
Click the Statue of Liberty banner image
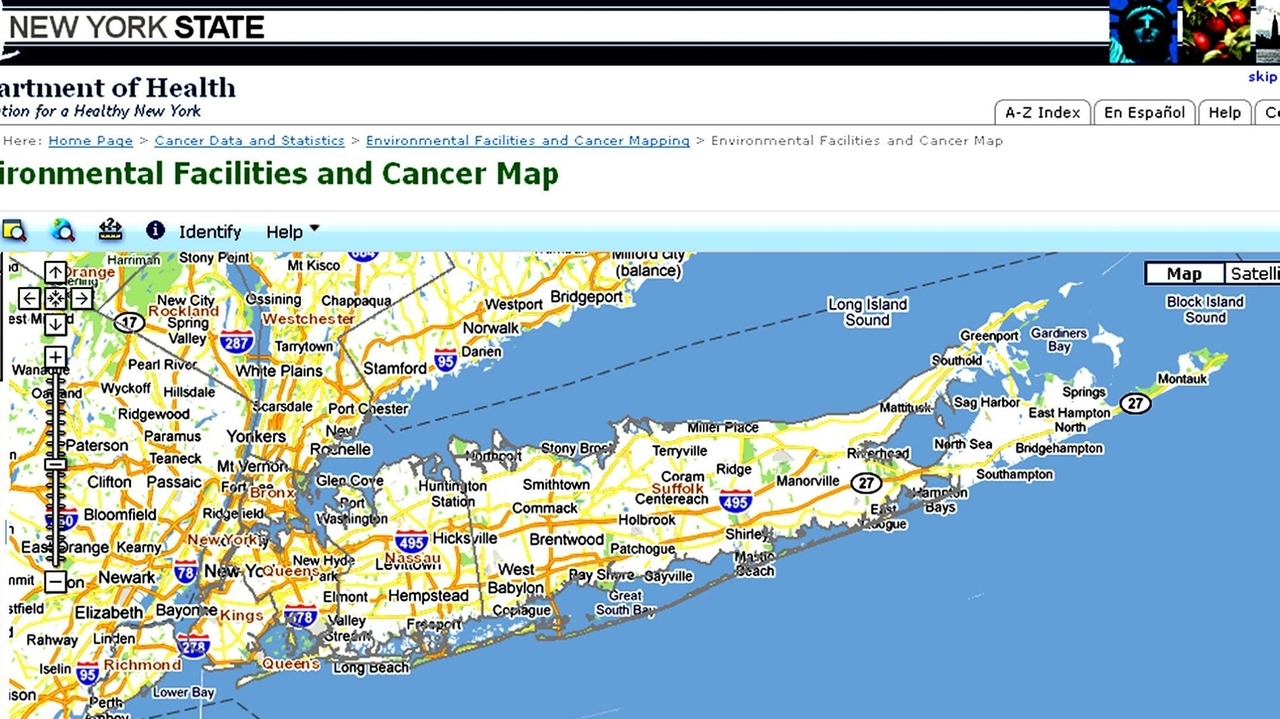point(1143,32)
